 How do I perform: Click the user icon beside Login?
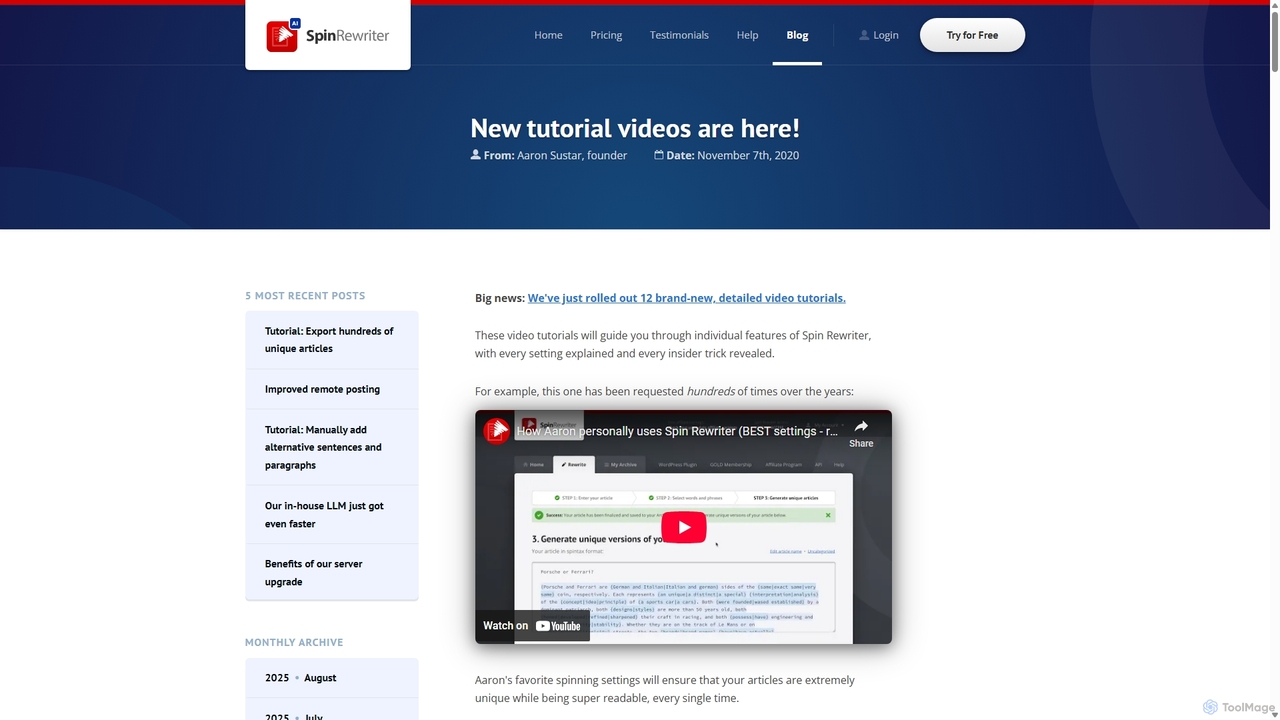pyautogui.click(x=864, y=35)
